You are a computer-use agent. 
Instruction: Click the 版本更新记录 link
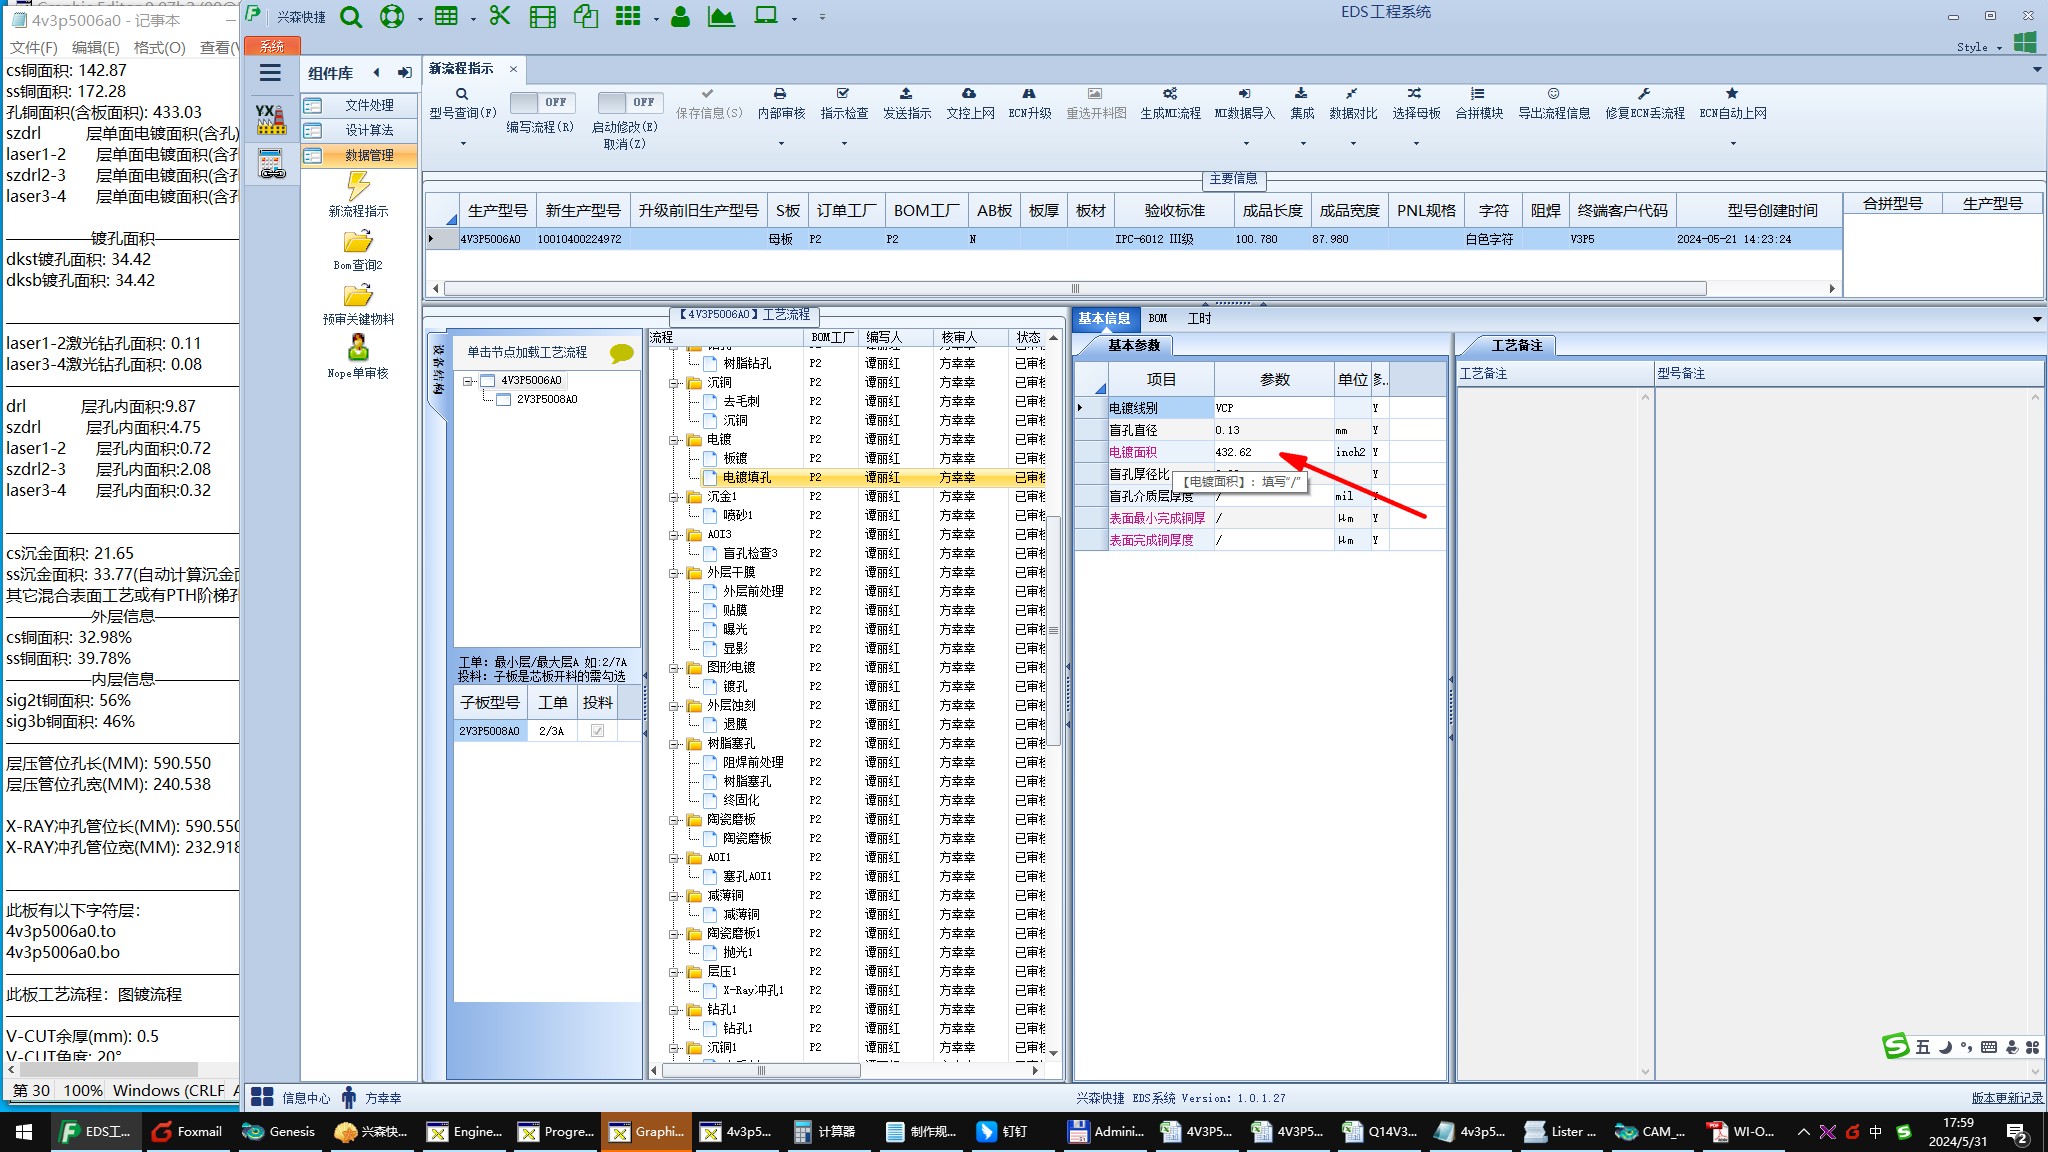2007,1098
